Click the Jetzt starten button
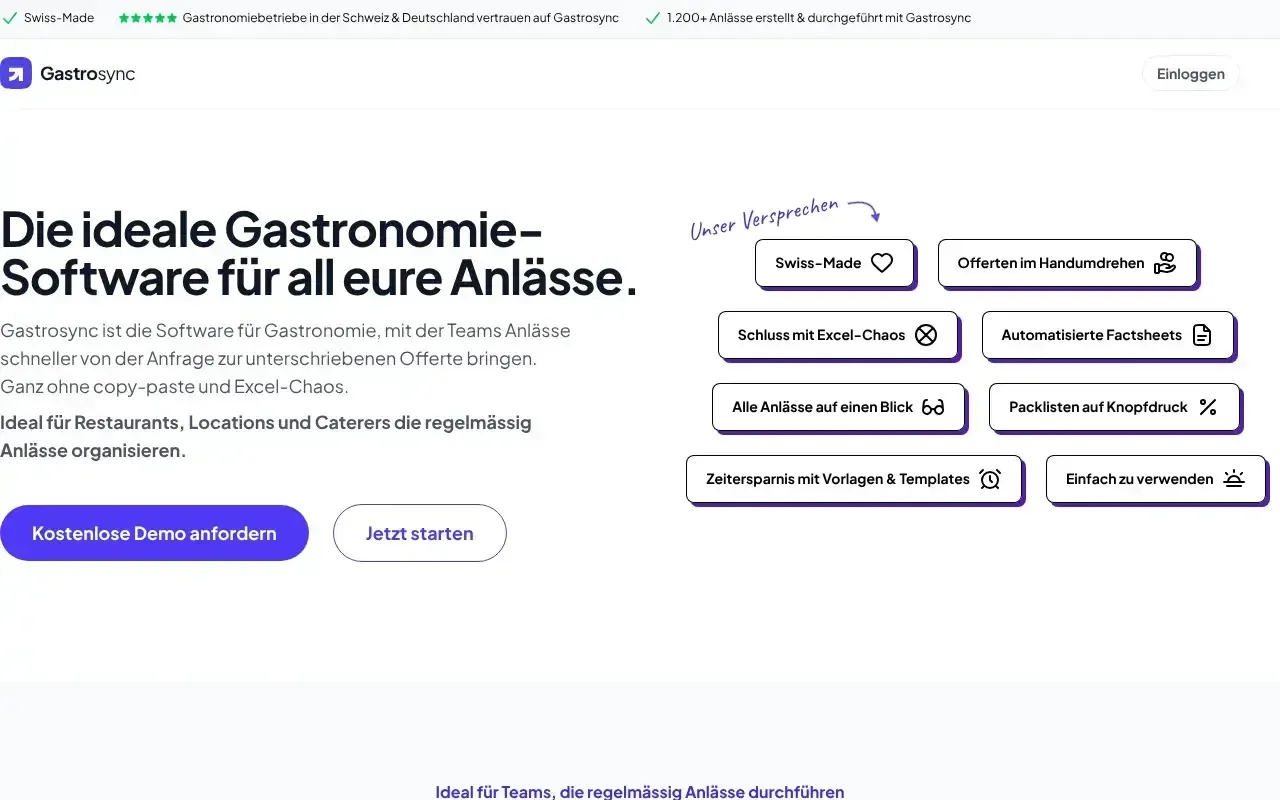Viewport: 1280px width, 800px height. click(x=419, y=532)
